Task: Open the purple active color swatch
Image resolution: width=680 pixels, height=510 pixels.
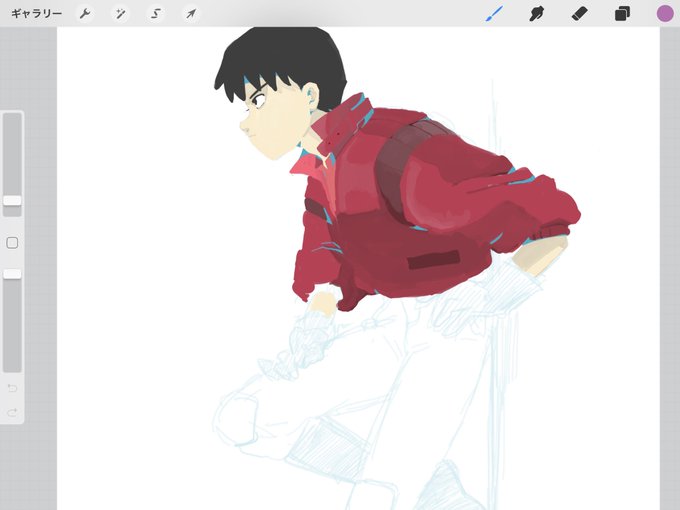Action: point(664,13)
